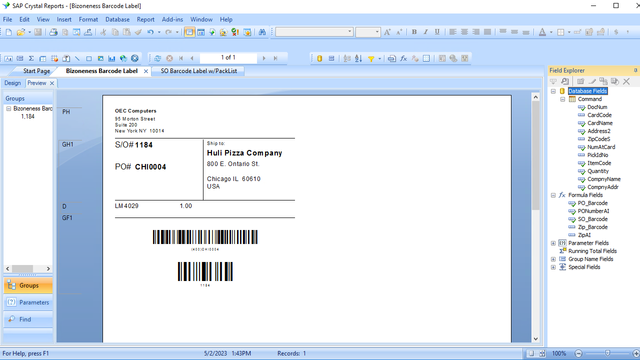Toggle Italic formatting

426,32
